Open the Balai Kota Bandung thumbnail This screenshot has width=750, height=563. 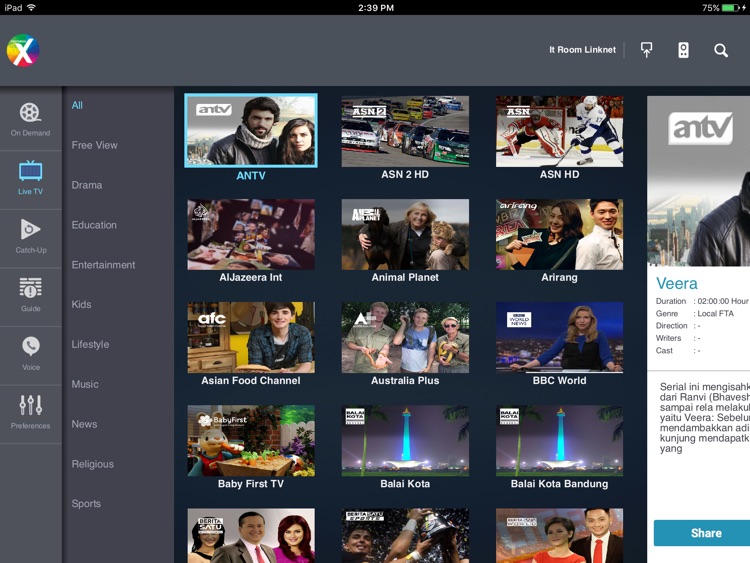click(x=559, y=441)
